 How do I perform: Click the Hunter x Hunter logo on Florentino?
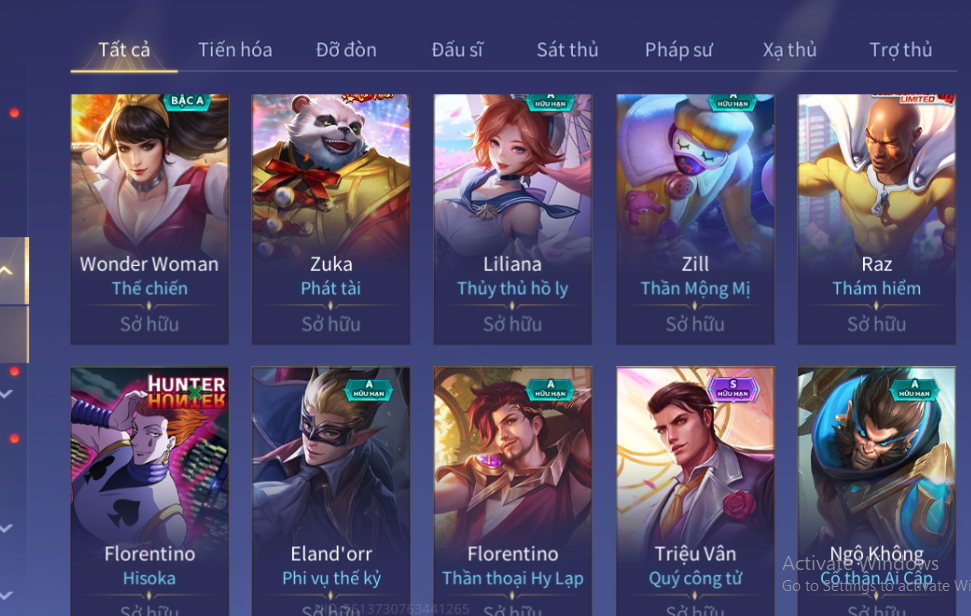[186, 392]
